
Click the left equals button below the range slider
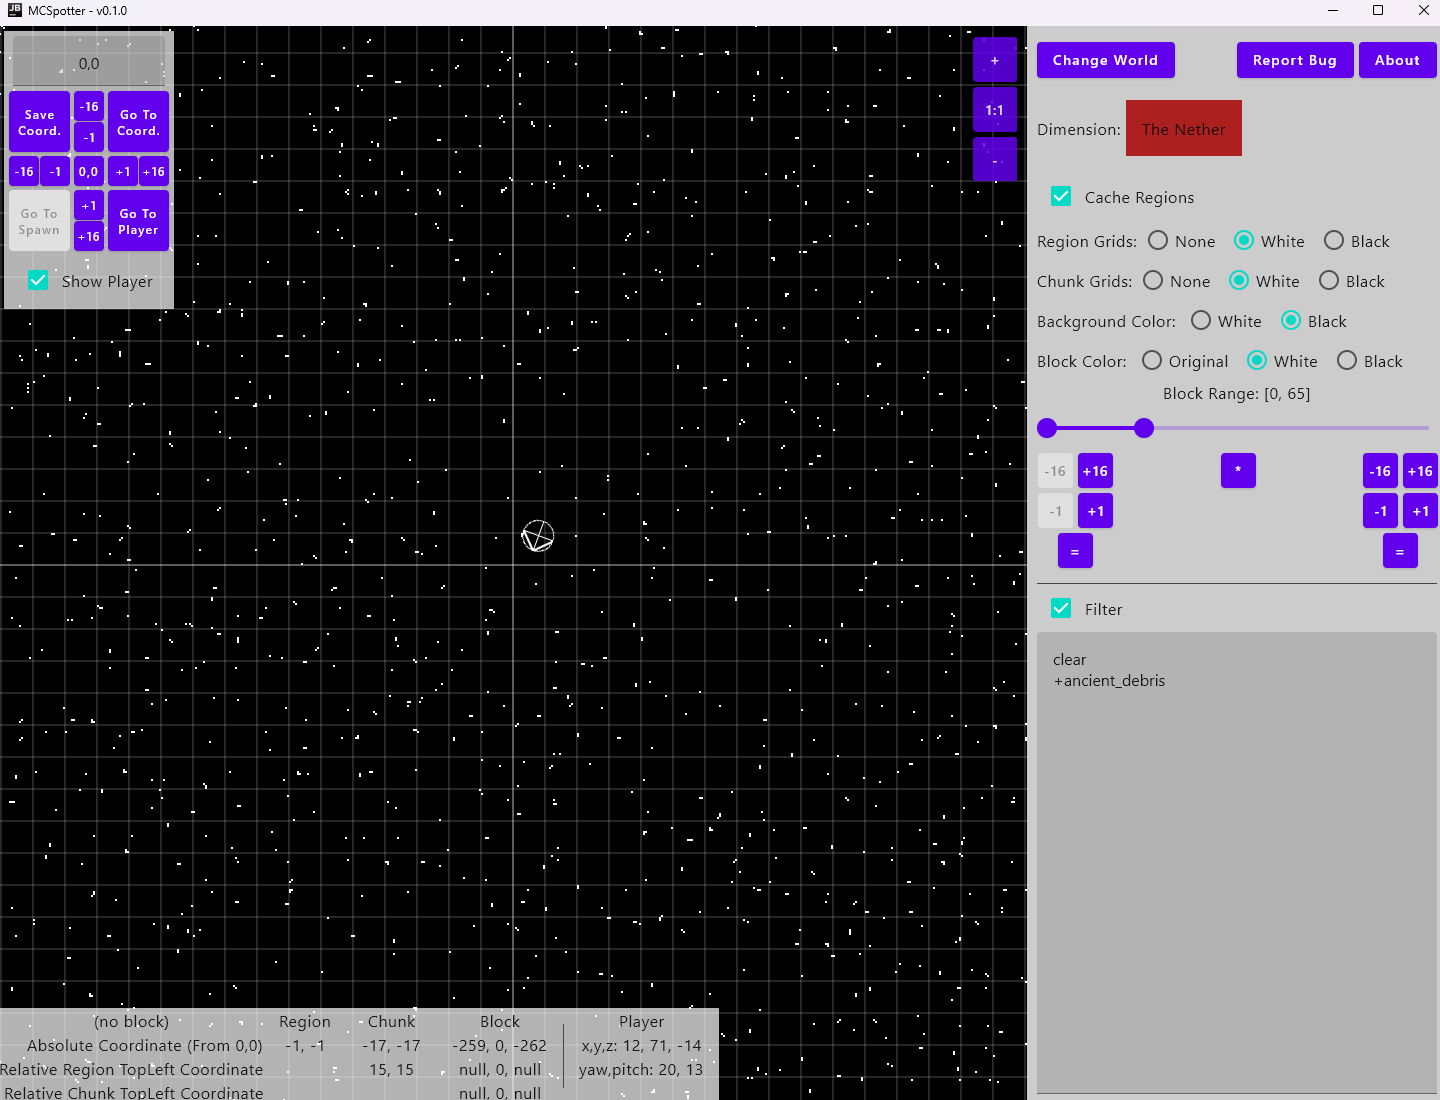pyautogui.click(x=1075, y=551)
